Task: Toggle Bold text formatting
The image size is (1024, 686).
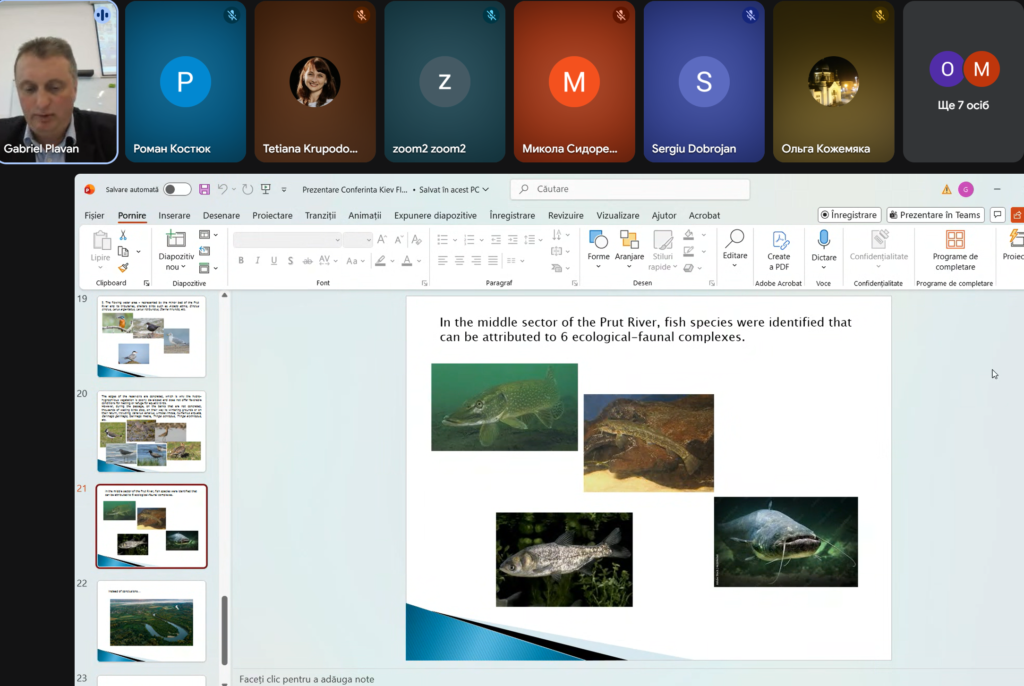Action: pyautogui.click(x=241, y=261)
